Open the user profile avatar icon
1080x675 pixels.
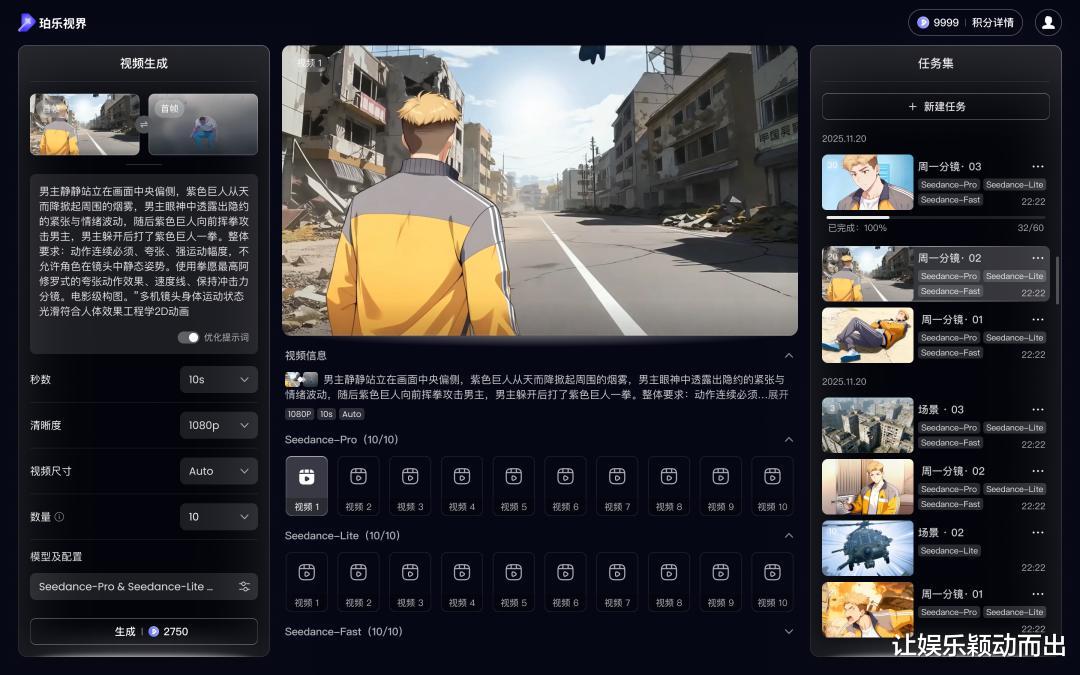click(1048, 23)
